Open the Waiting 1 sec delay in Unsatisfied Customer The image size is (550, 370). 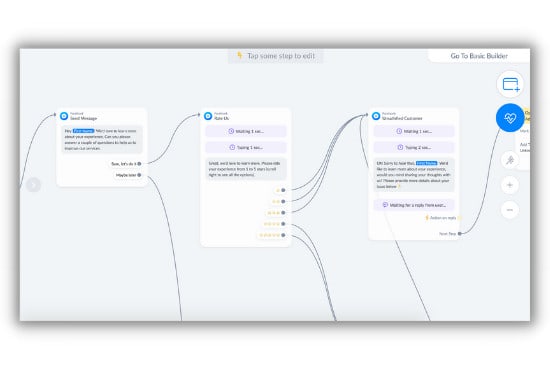click(x=414, y=131)
